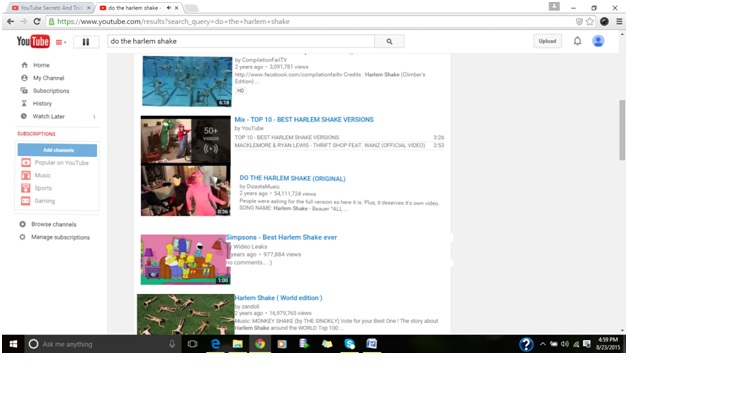The width and height of the screenshot is (736, 394).
Task: Click the Add channels button
Action: [57, 150]
